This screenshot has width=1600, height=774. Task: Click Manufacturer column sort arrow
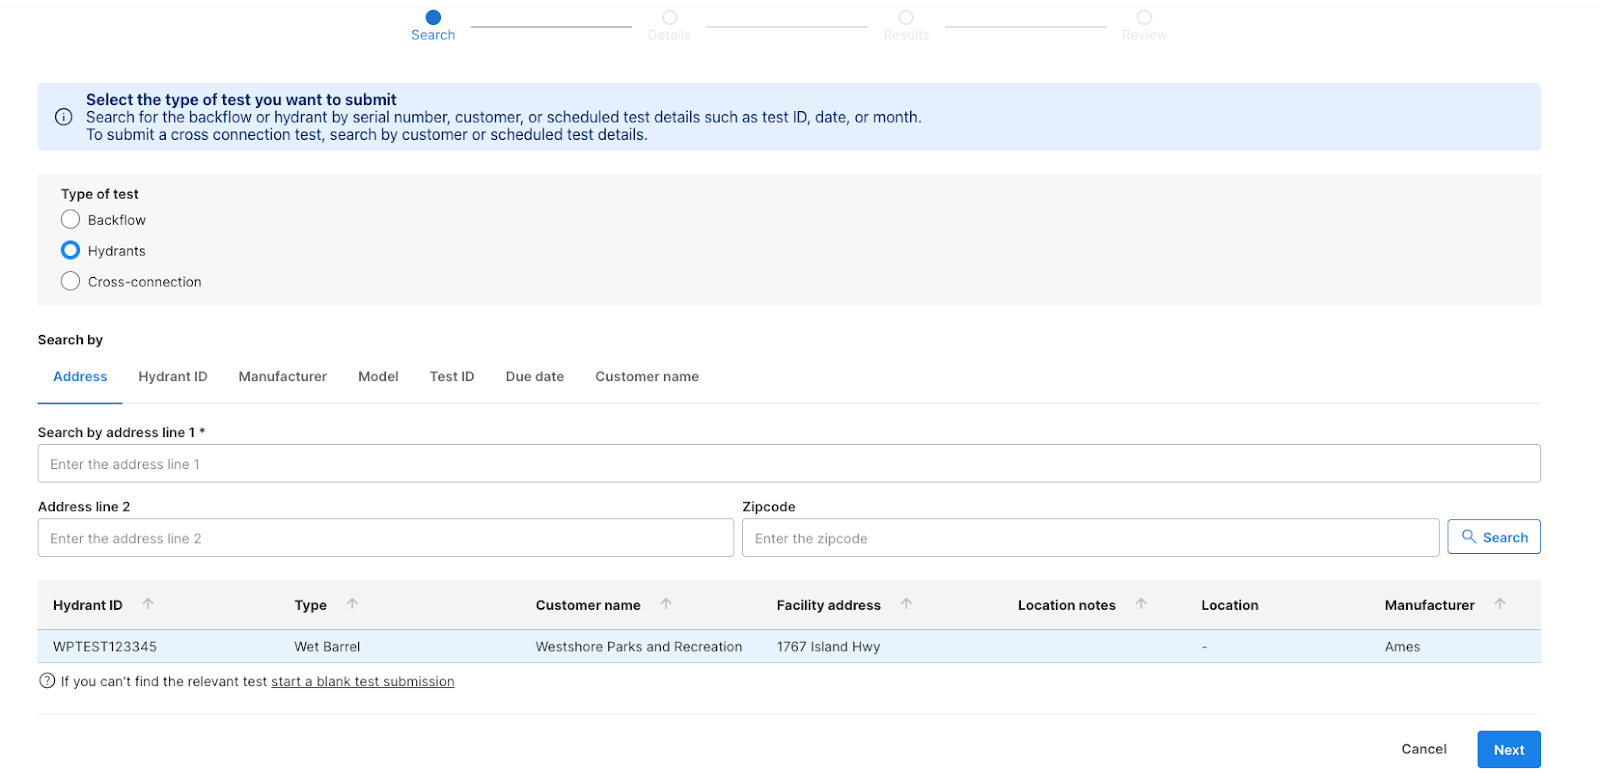1500,604
